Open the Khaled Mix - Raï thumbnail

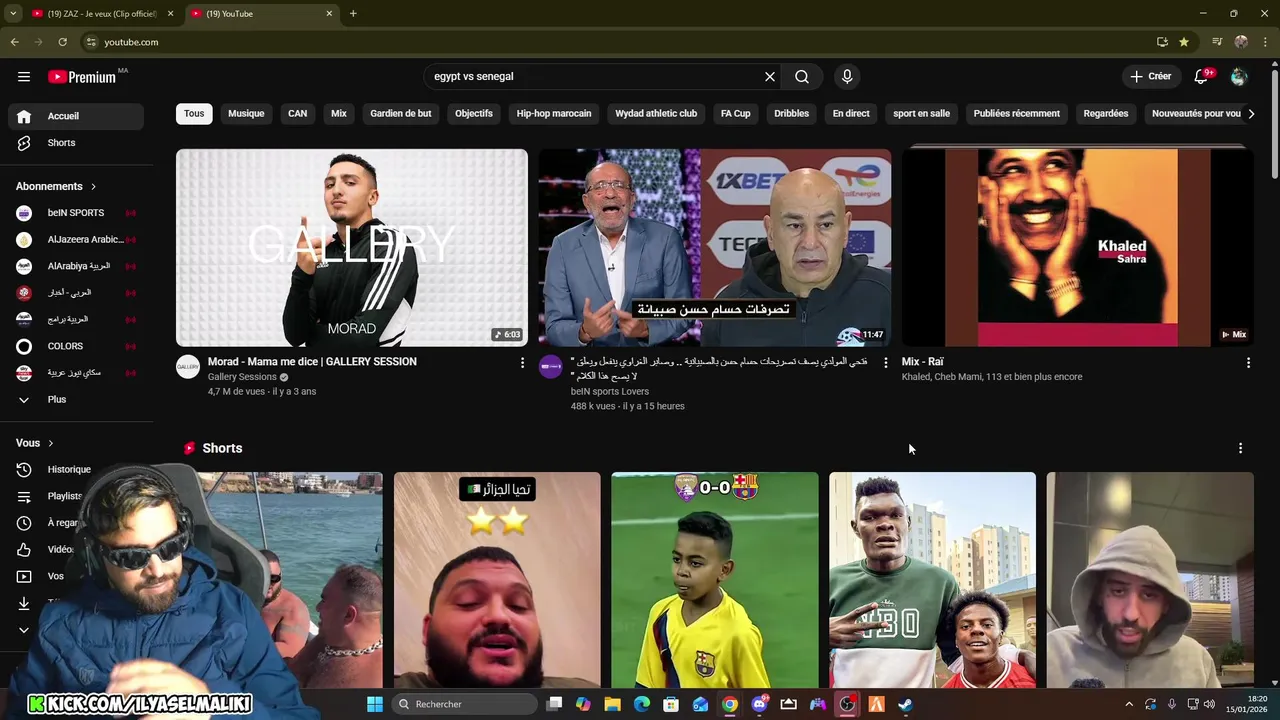click(1078, 248)
